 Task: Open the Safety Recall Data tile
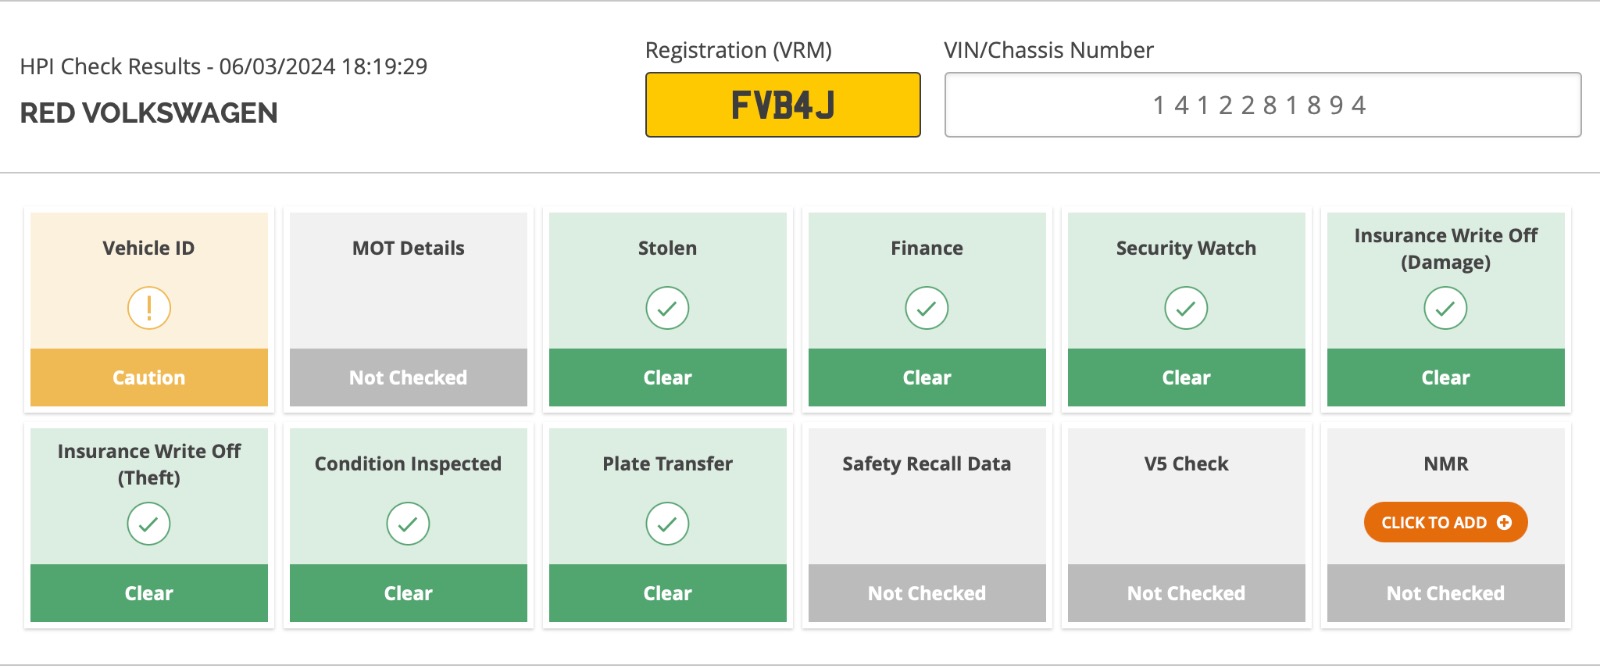pos(927,525)
